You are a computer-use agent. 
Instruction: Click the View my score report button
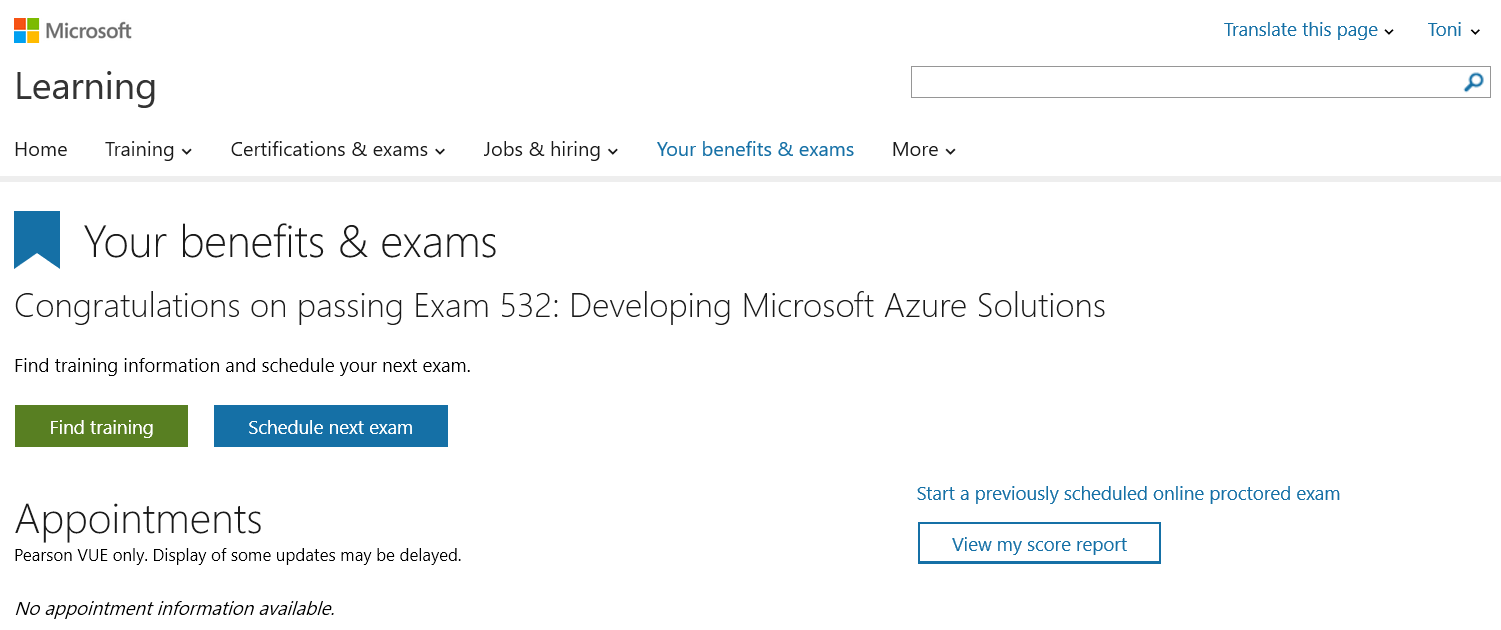[1039, 544]
